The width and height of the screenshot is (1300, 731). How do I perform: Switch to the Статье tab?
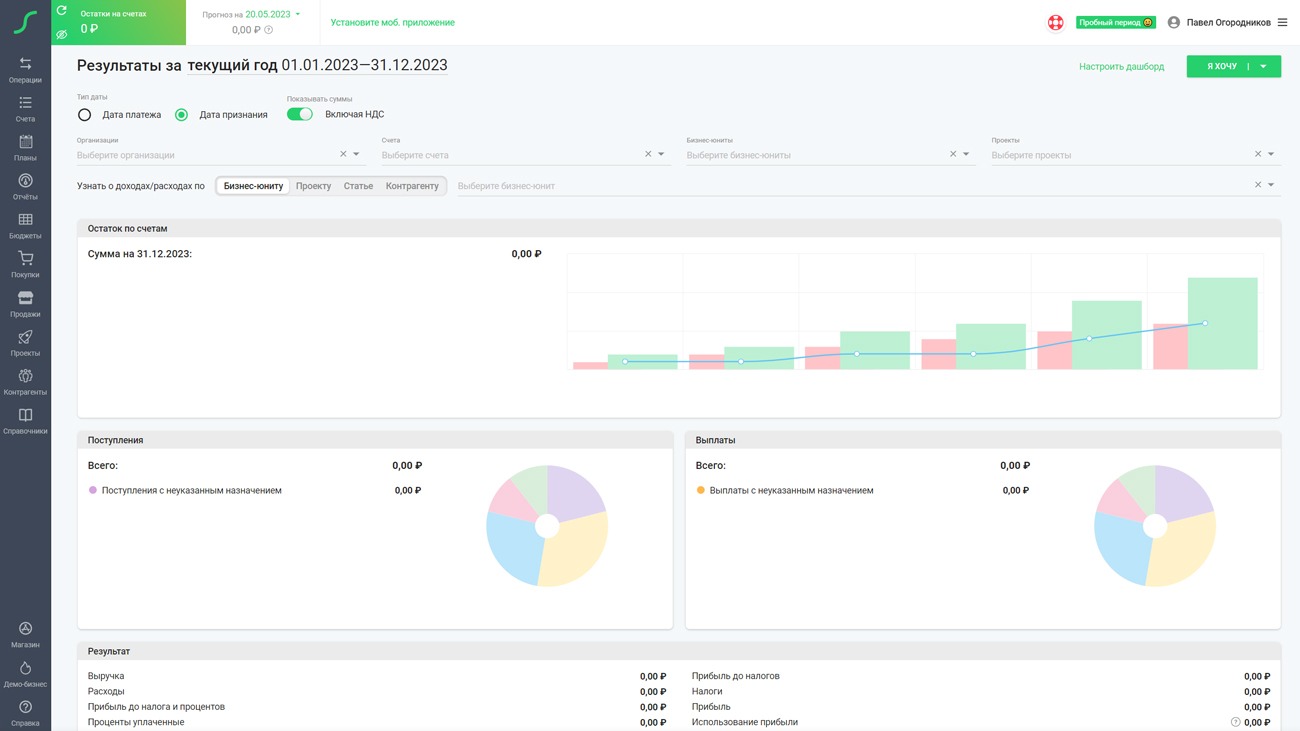click(358, 186)
